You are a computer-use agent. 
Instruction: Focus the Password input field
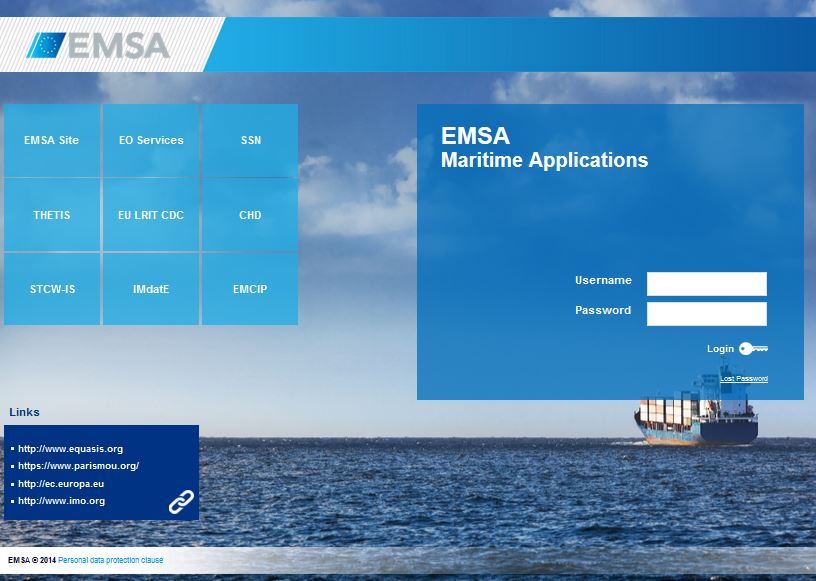click(707, 314)
